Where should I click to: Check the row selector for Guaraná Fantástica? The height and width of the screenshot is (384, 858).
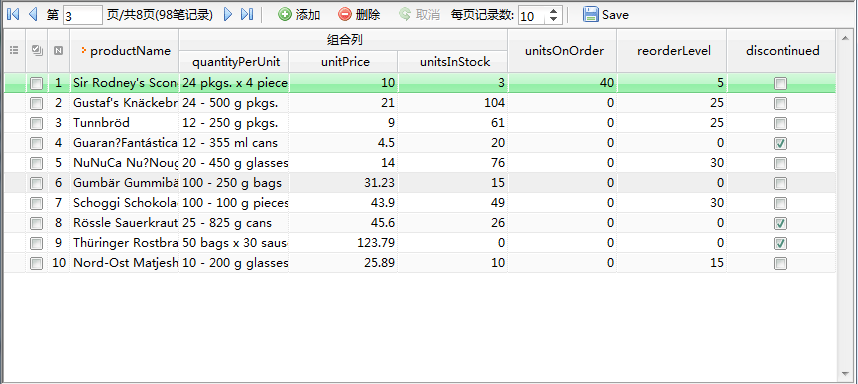point(37,143)
